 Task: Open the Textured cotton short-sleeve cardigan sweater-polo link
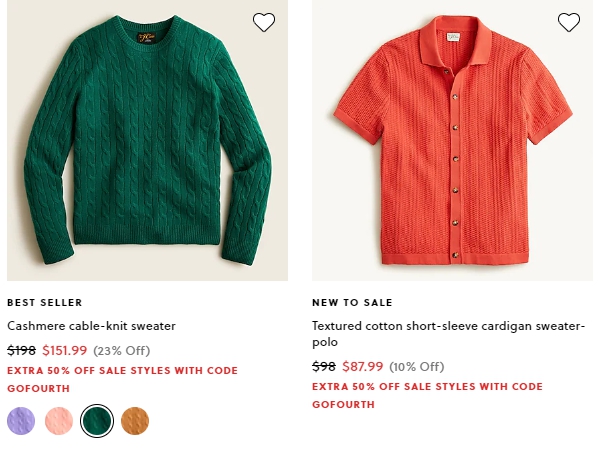click(448, 334)
